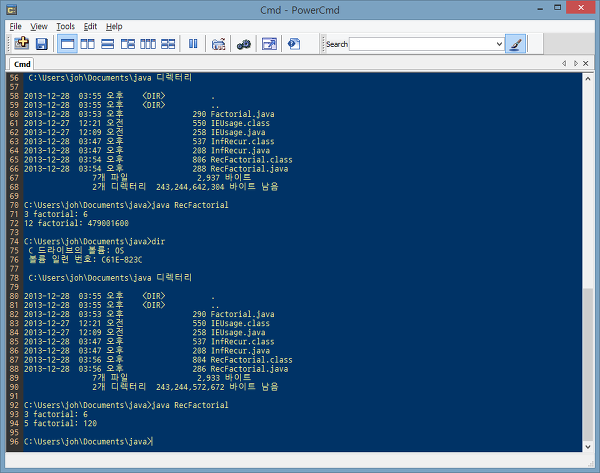Screen dimensions: 600x473
Task: Choose the two horizontal panes layout
Action: 108,44
